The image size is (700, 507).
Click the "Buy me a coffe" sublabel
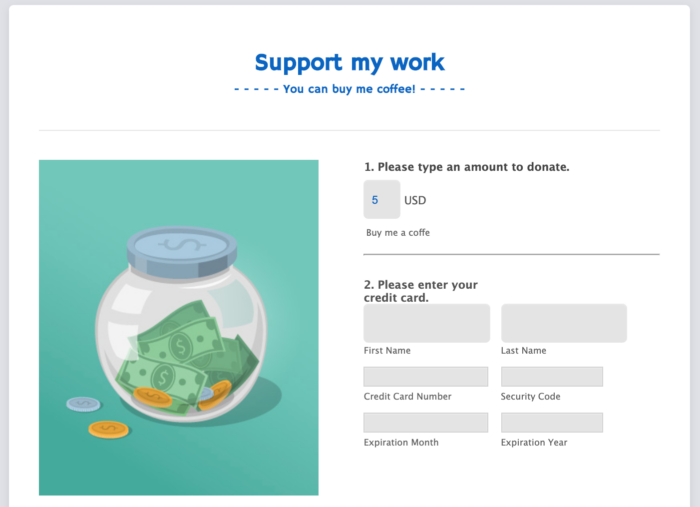(398, 233)
